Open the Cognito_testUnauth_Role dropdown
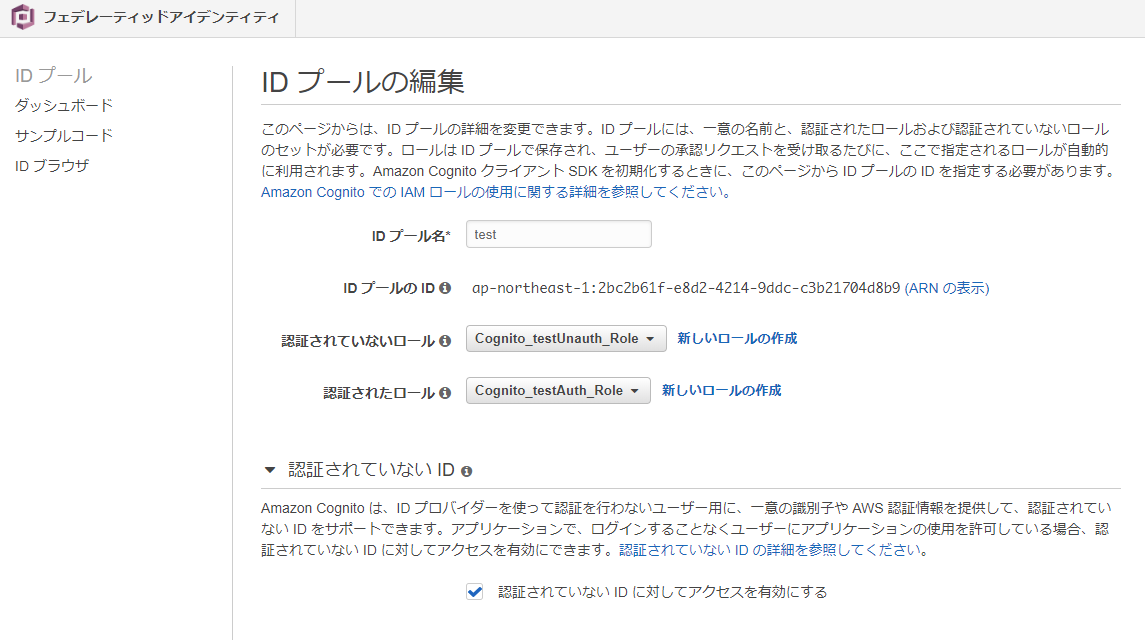This screenshot has width=1145, height=640. (566, 338)
